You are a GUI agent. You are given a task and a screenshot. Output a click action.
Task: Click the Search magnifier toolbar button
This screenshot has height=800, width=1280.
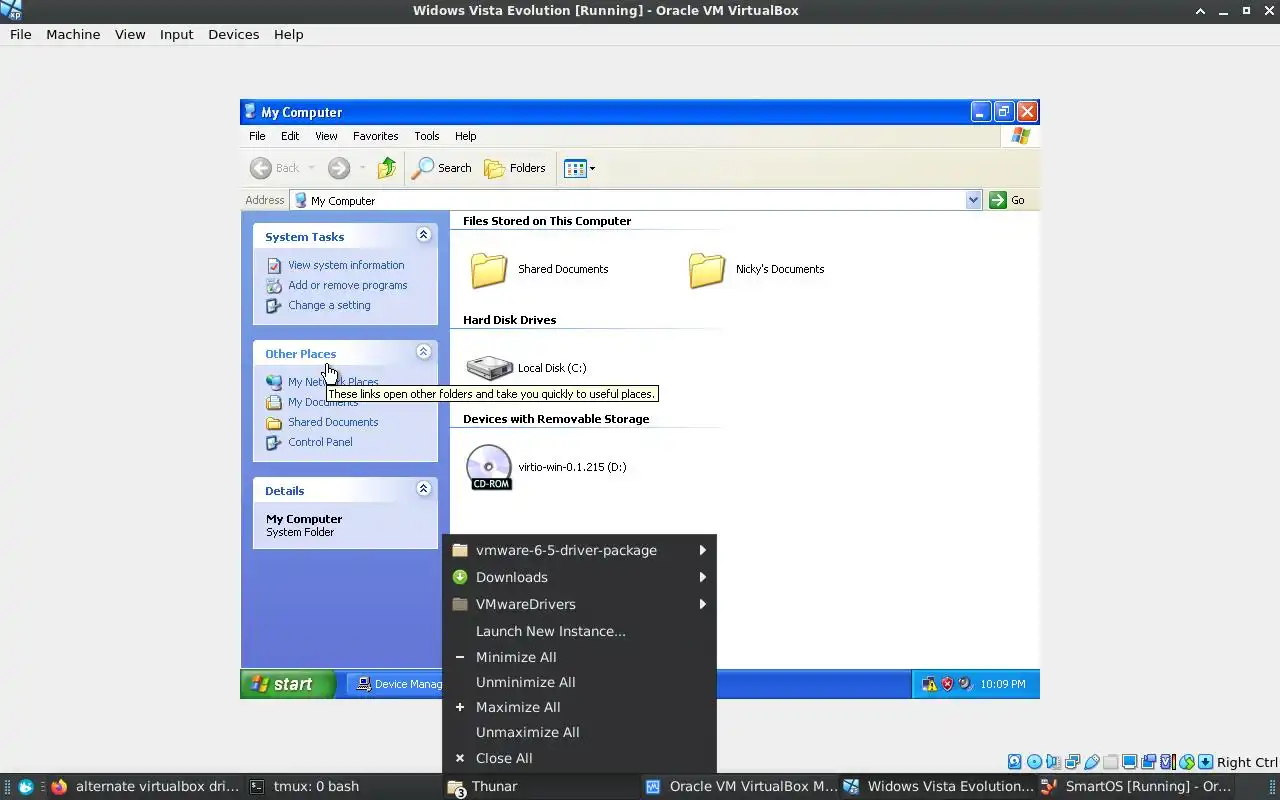click(x=442, y=168)
